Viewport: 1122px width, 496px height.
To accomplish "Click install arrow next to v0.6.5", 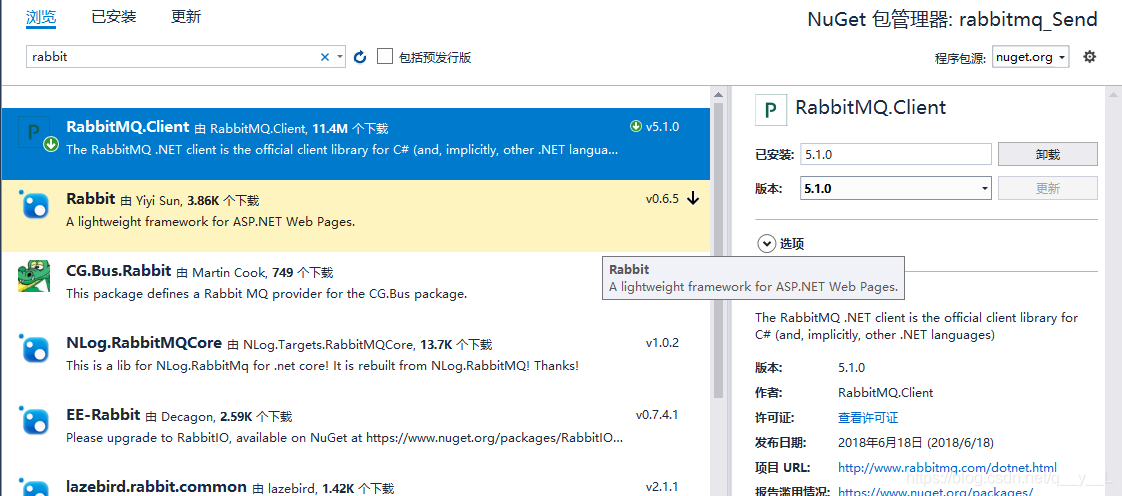I will [693, 199].
